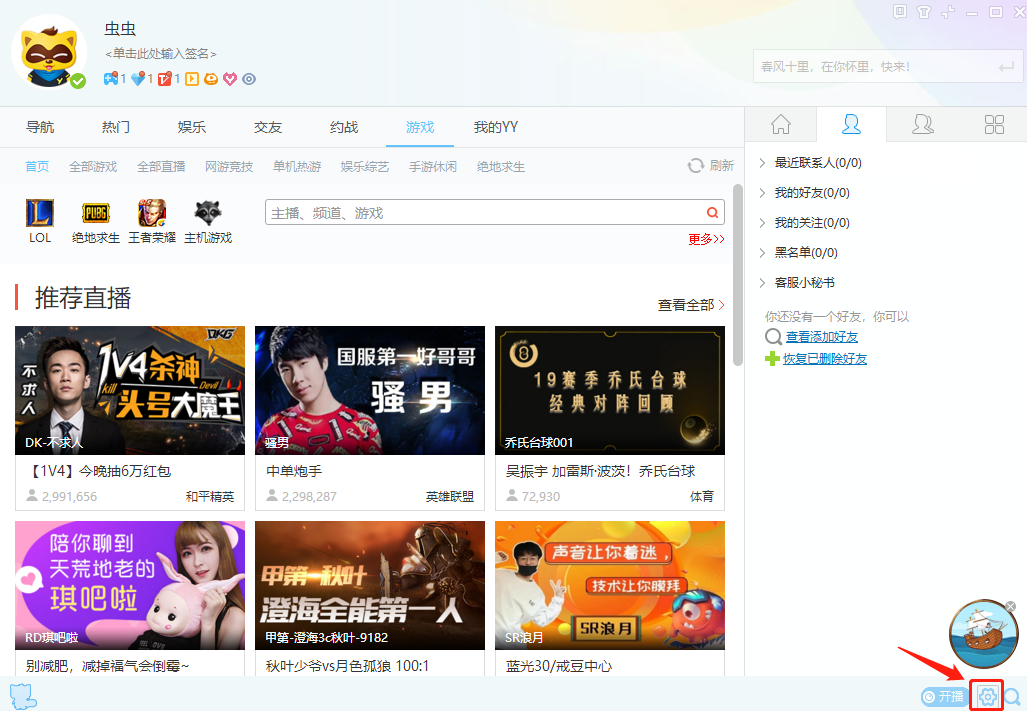Viewport: 1027px width, 711px height.
Task: Select the 娱乐综艺 sub-tab
Action: (365, 166)
